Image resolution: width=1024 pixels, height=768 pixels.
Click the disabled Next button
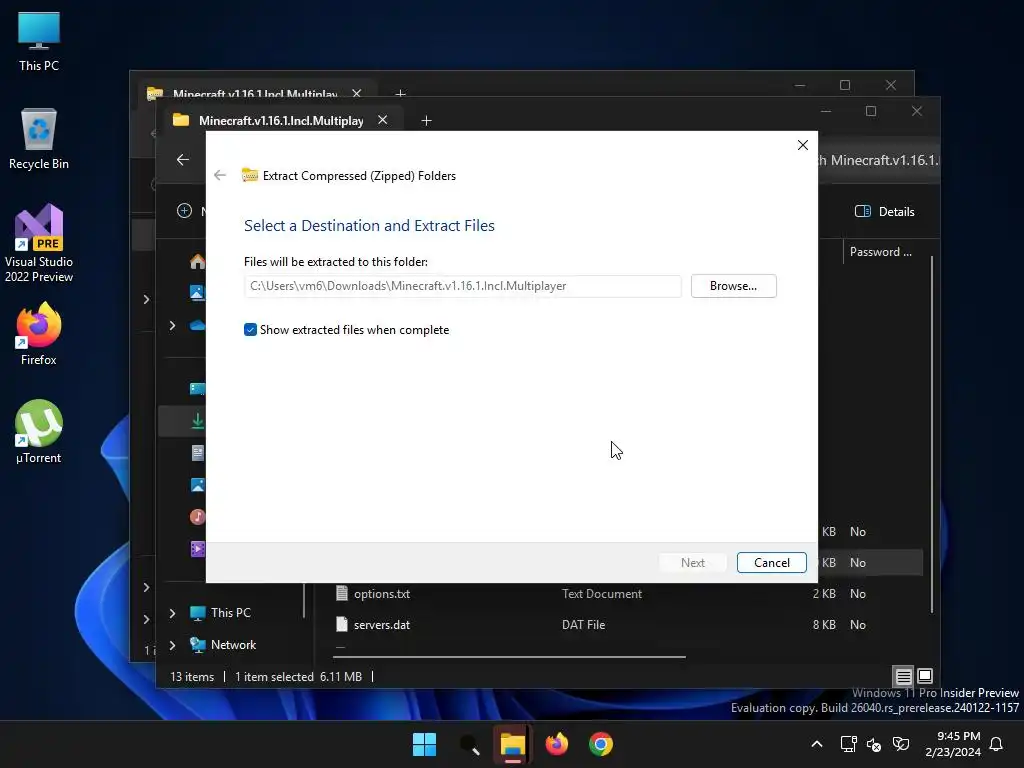coord(693,562)
